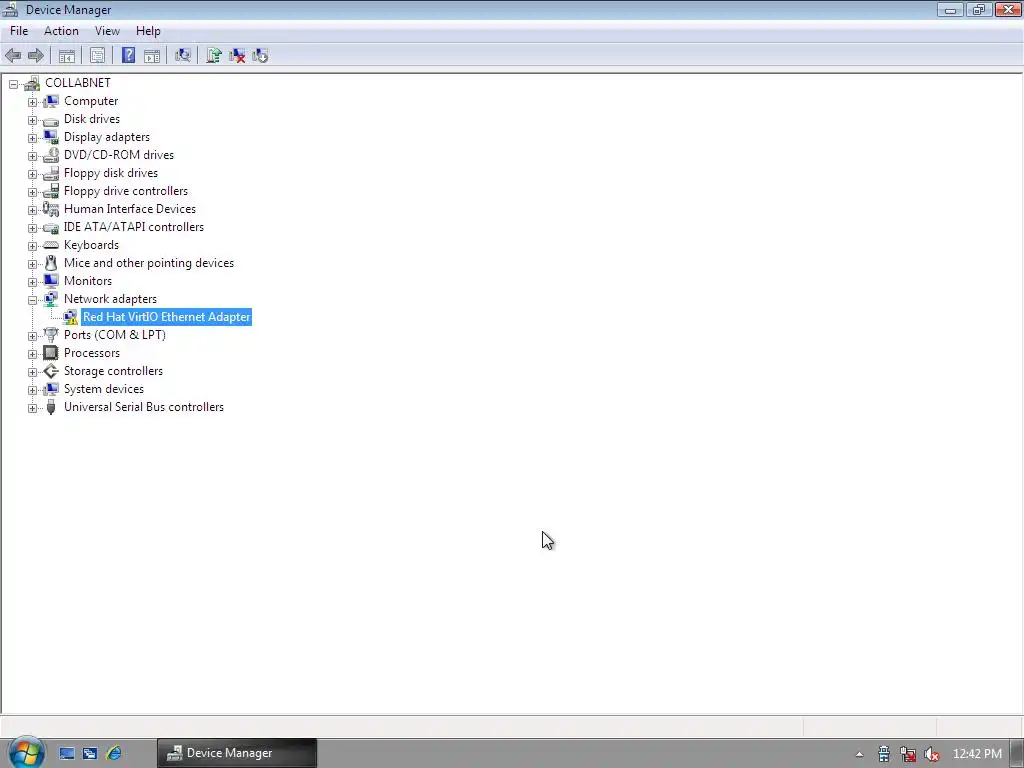Expand the Human Interface Devices category
The height and width of the screenshot is (768, 1024).
[33, 210]
